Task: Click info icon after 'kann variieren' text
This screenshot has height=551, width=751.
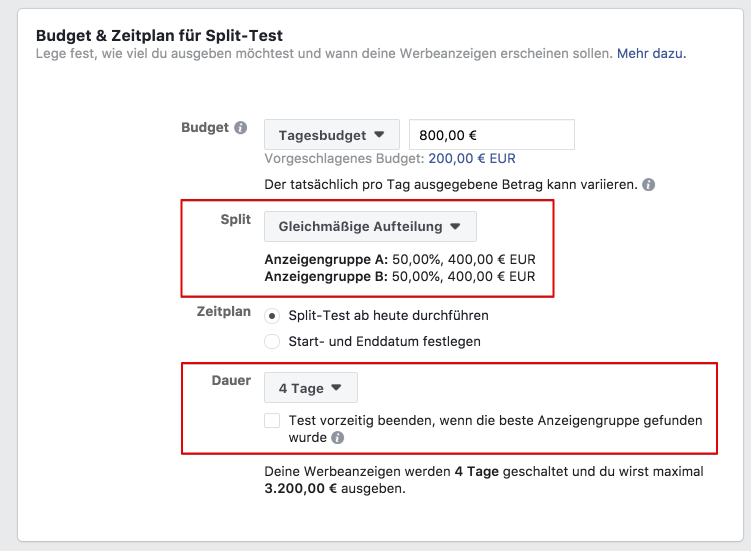Action: coord(649,185)
